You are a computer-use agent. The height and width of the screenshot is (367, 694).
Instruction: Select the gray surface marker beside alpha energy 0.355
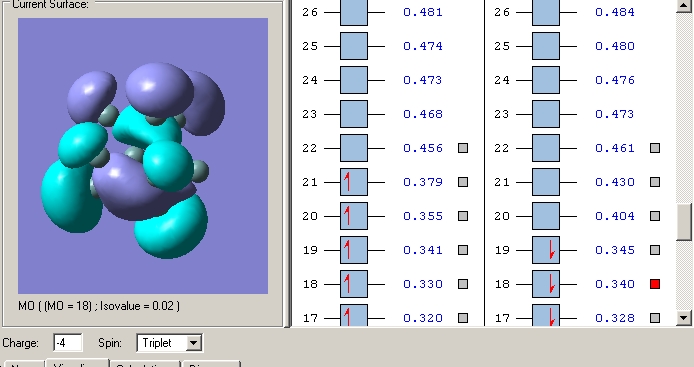(463, 216)
